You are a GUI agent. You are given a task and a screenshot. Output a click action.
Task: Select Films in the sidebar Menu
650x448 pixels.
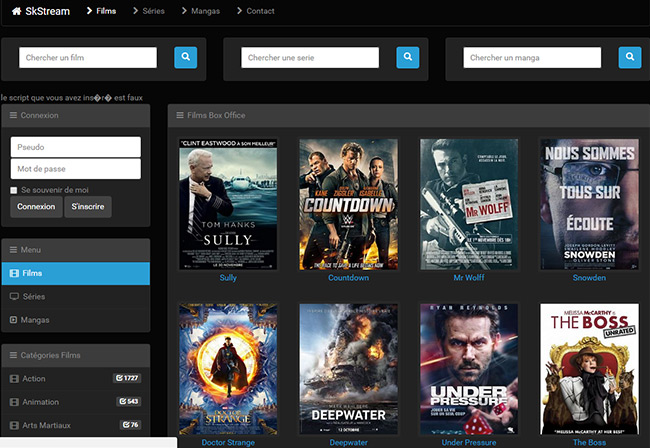pos(76,274)
